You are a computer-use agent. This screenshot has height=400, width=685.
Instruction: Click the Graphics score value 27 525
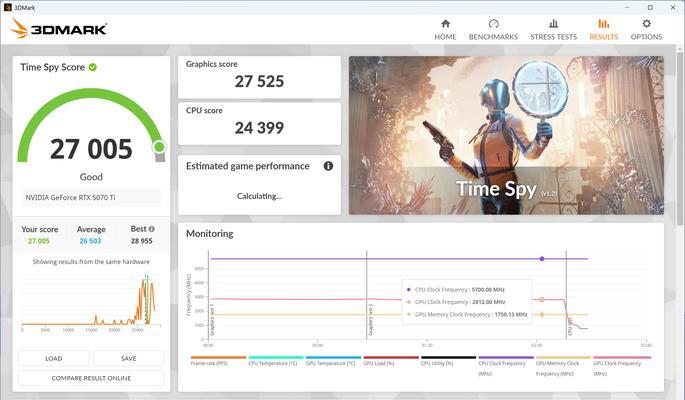[259, 82]
